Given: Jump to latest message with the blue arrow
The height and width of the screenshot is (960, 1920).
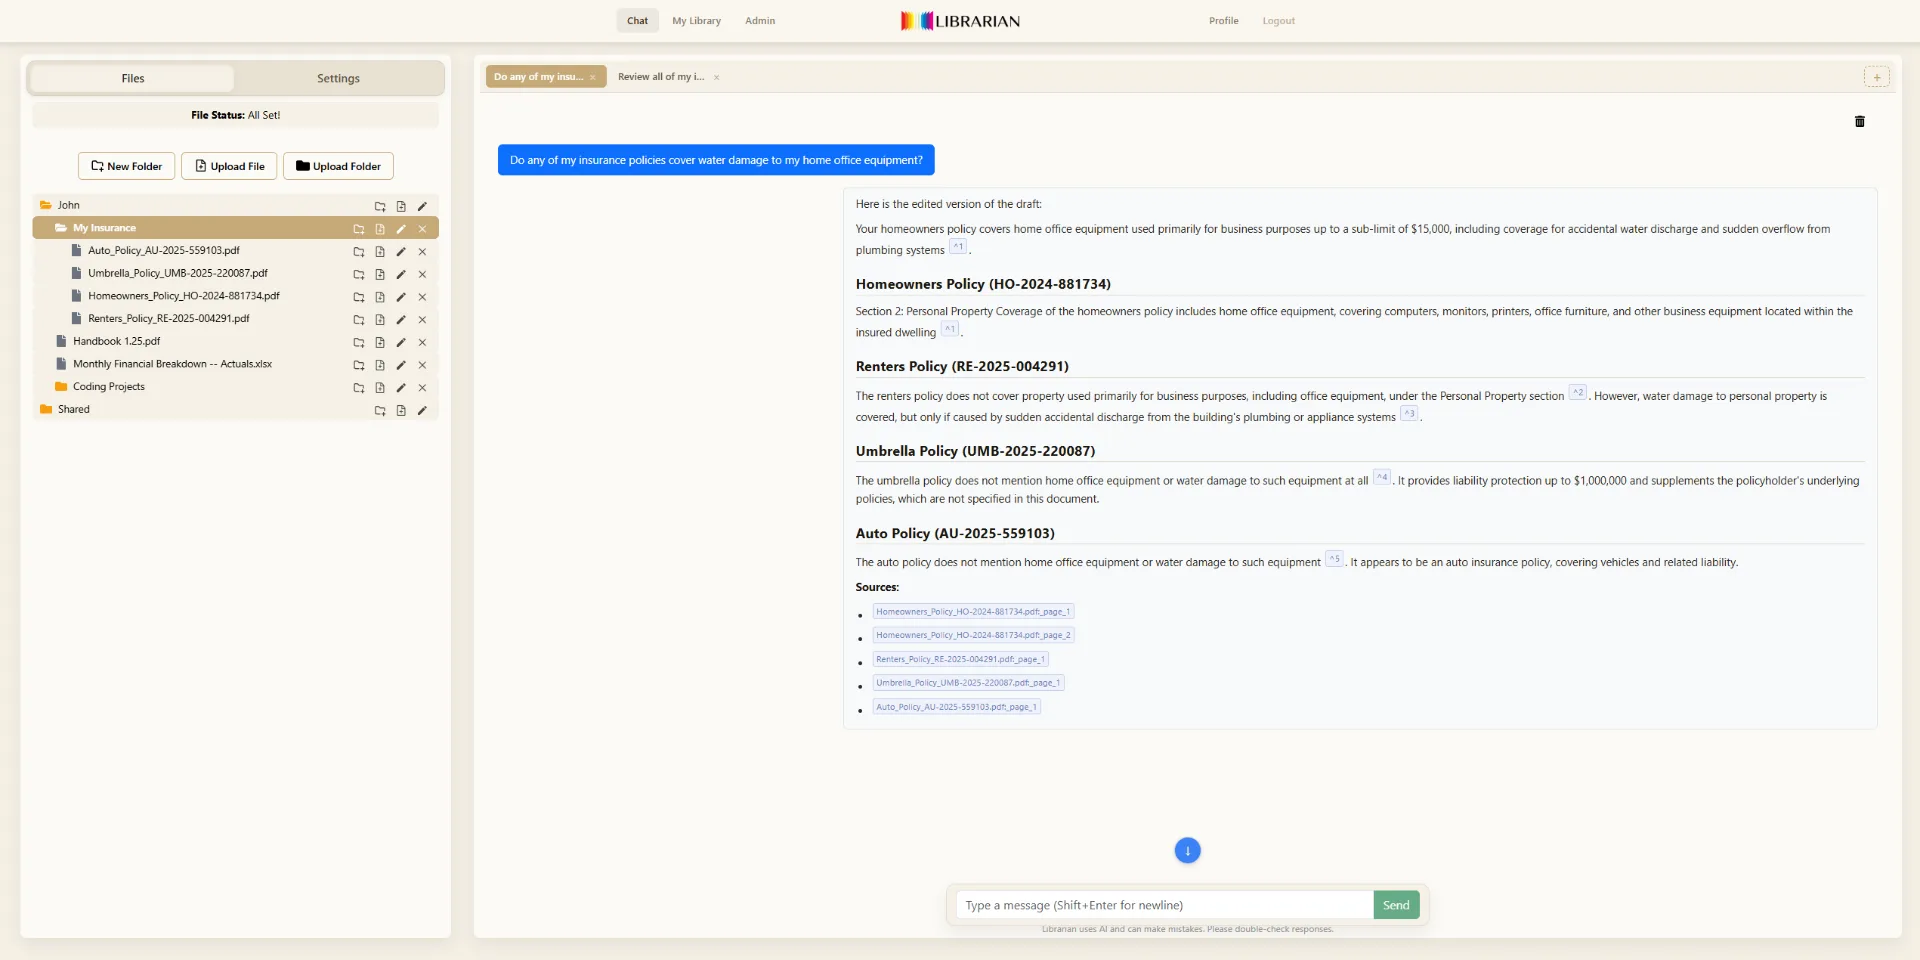Looking at the screenshot, I should pyautogui.click(x=1186, y=850).
